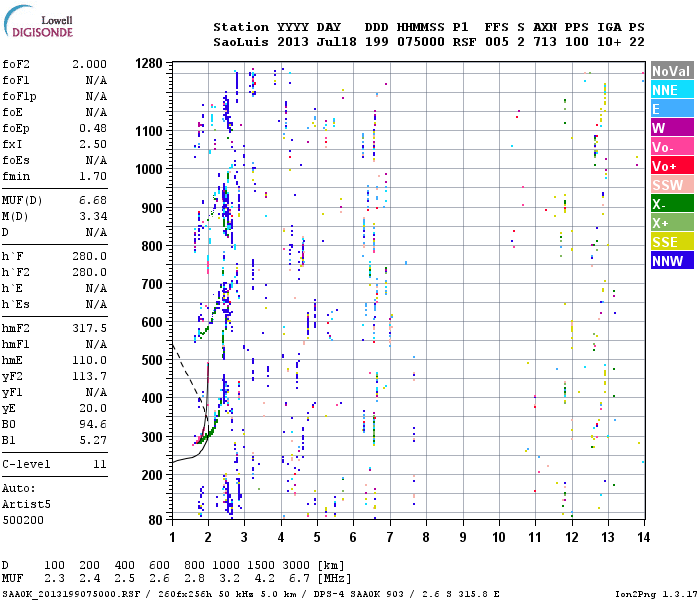This screenshot has width=700, height=600.
Task: Click the B1 value 5.27
Action: (x=93, y=440)
